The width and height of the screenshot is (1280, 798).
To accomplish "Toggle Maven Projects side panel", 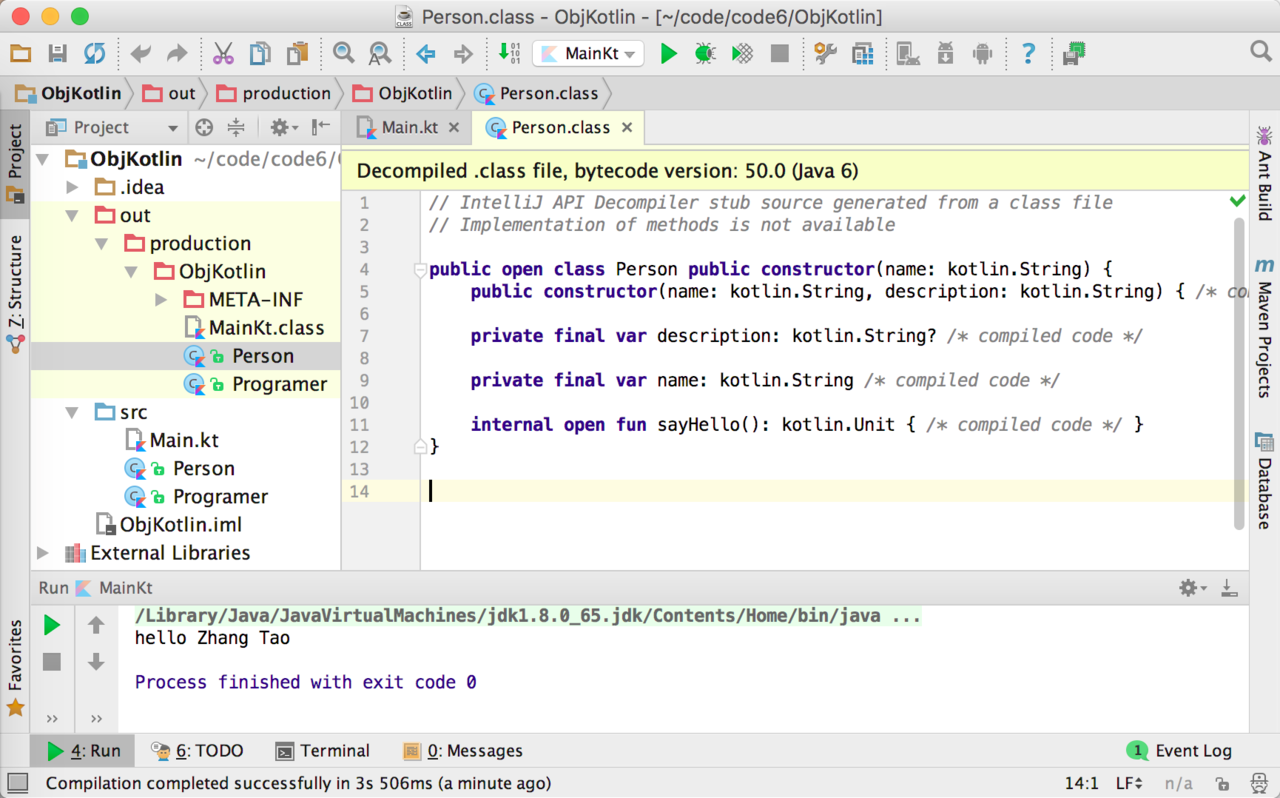I will click(1265, 328).
